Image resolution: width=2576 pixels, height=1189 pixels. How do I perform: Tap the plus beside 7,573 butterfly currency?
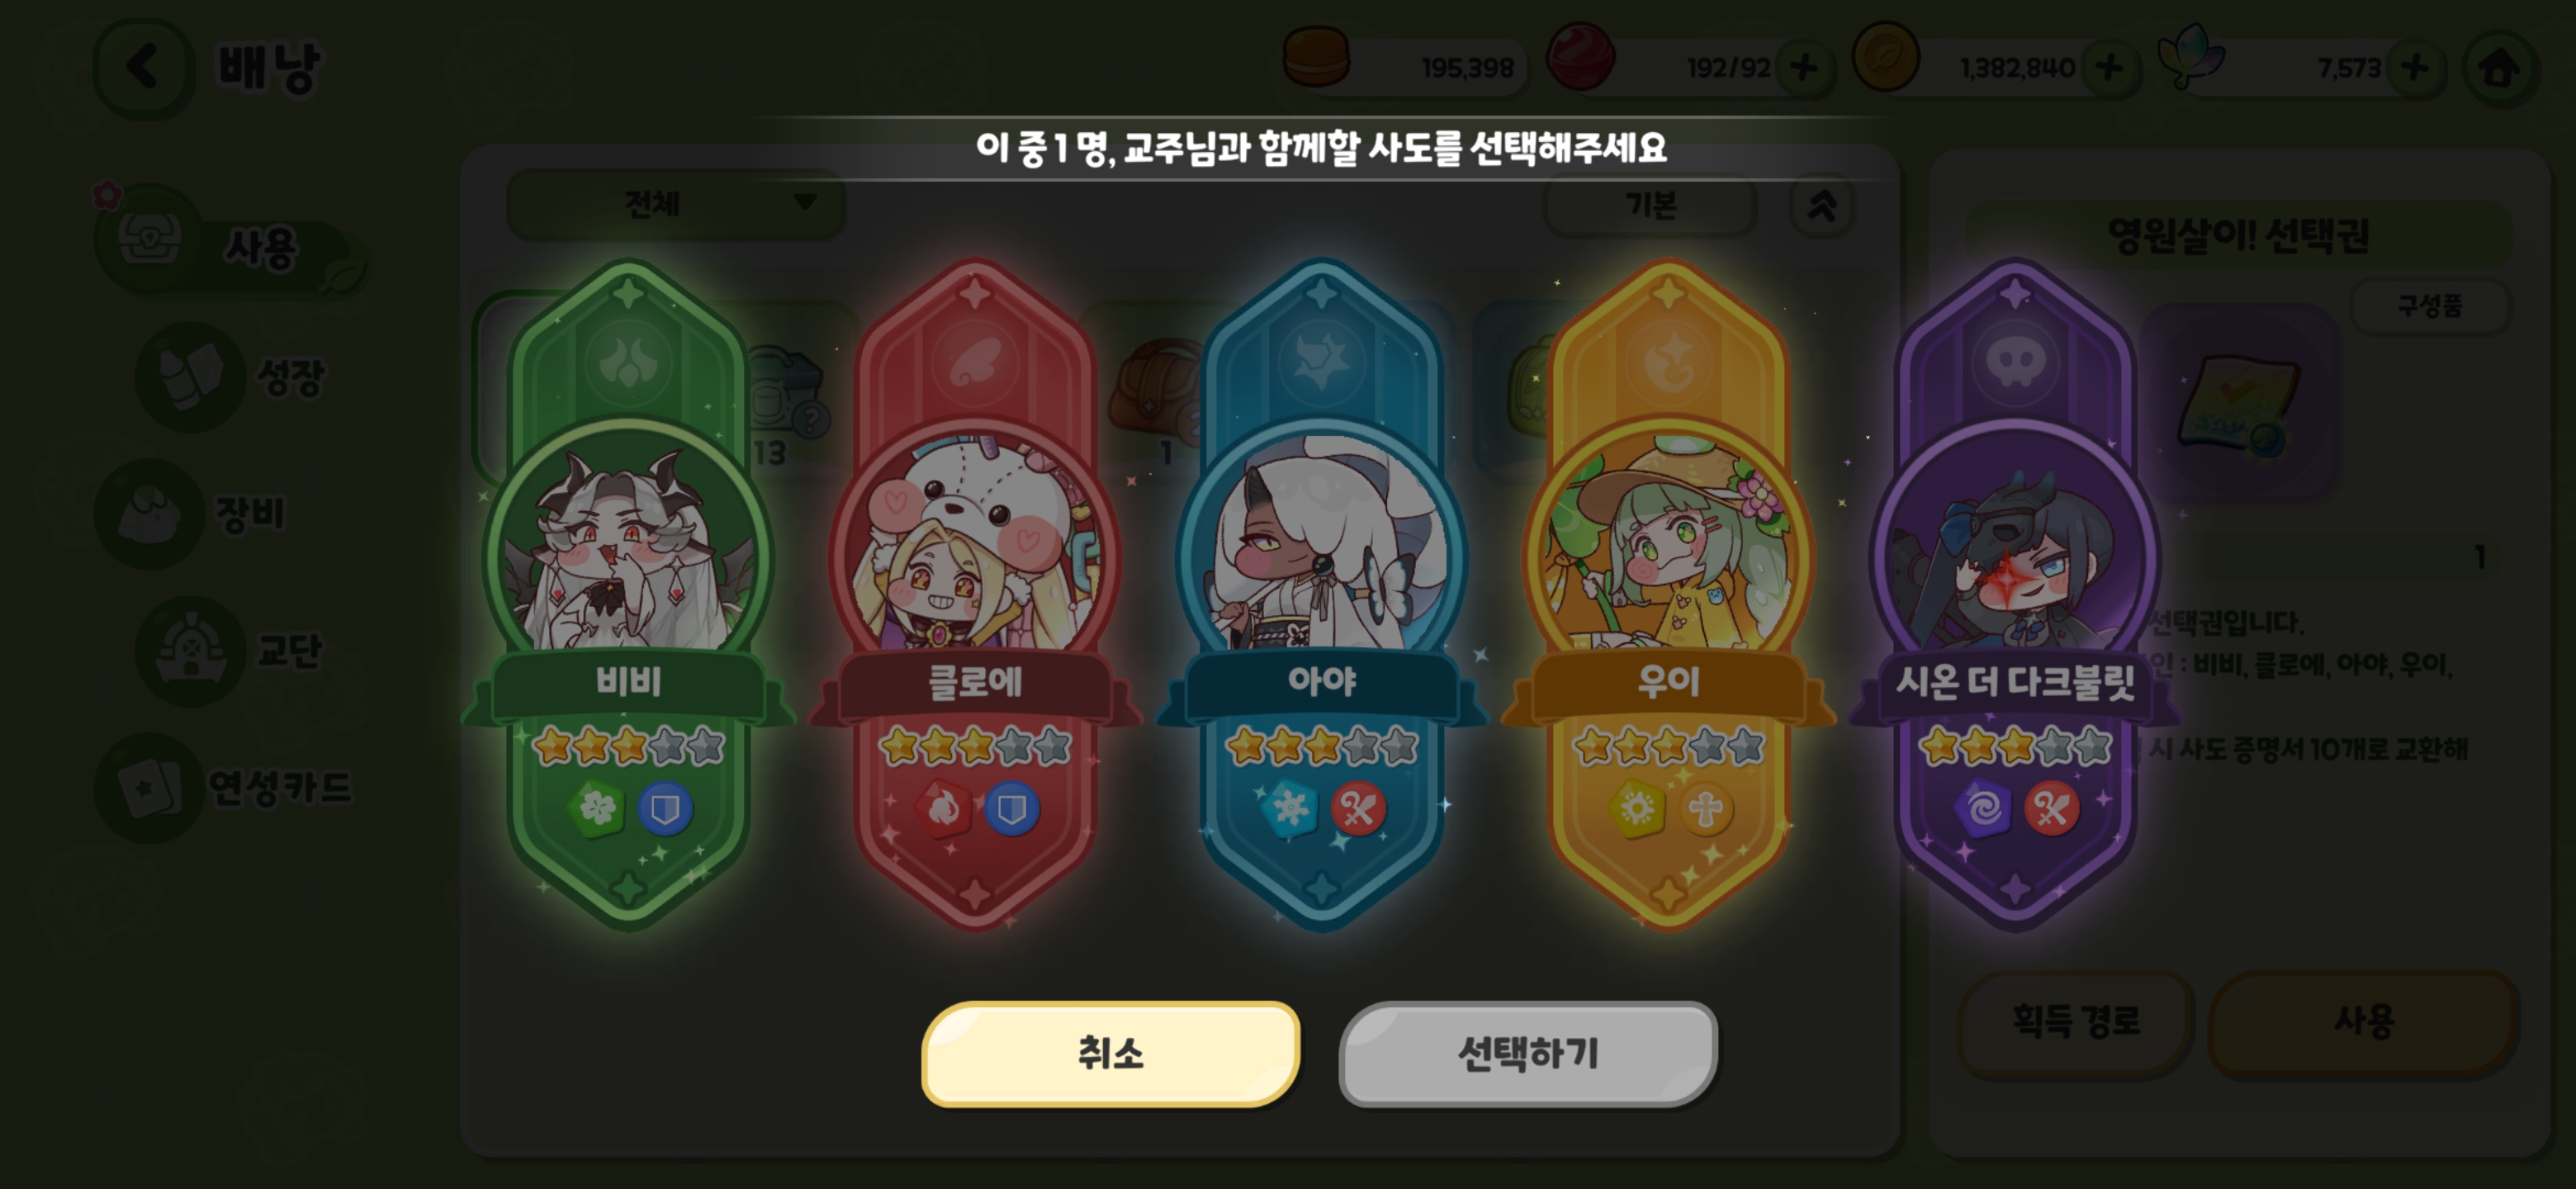click(x=2414, y=68)
